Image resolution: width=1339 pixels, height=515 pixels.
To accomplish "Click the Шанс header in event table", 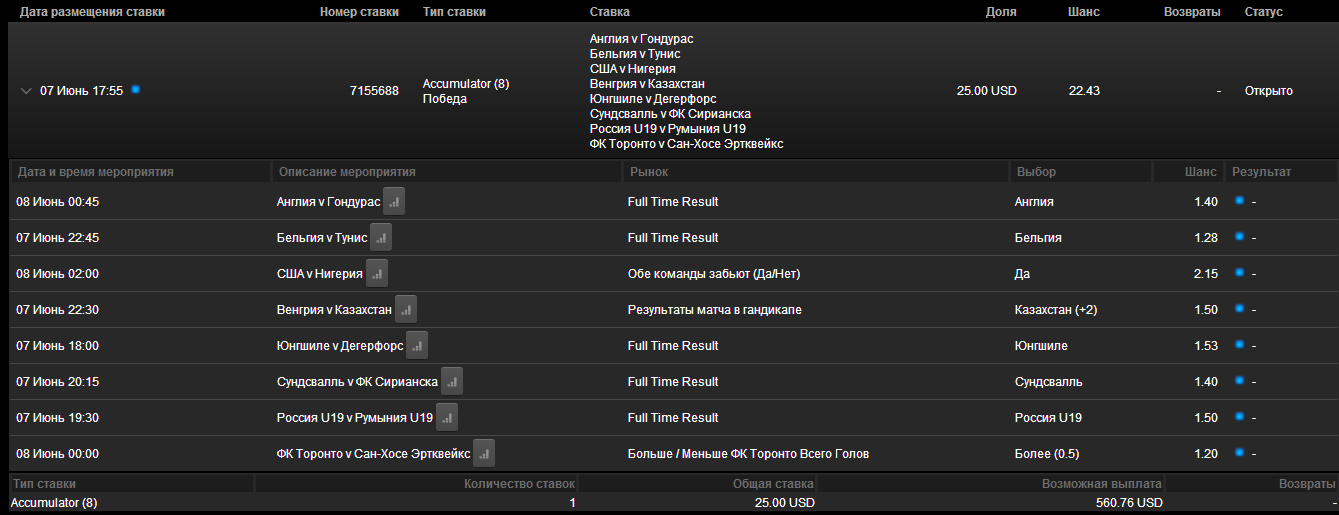I will [1200, 172].
